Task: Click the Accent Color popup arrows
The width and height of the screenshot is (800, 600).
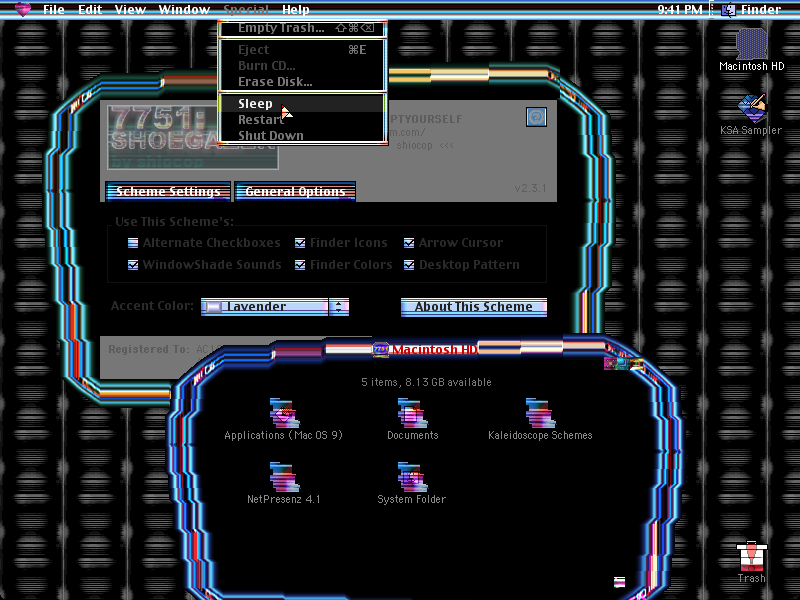Action: click(x=339, y=307)
